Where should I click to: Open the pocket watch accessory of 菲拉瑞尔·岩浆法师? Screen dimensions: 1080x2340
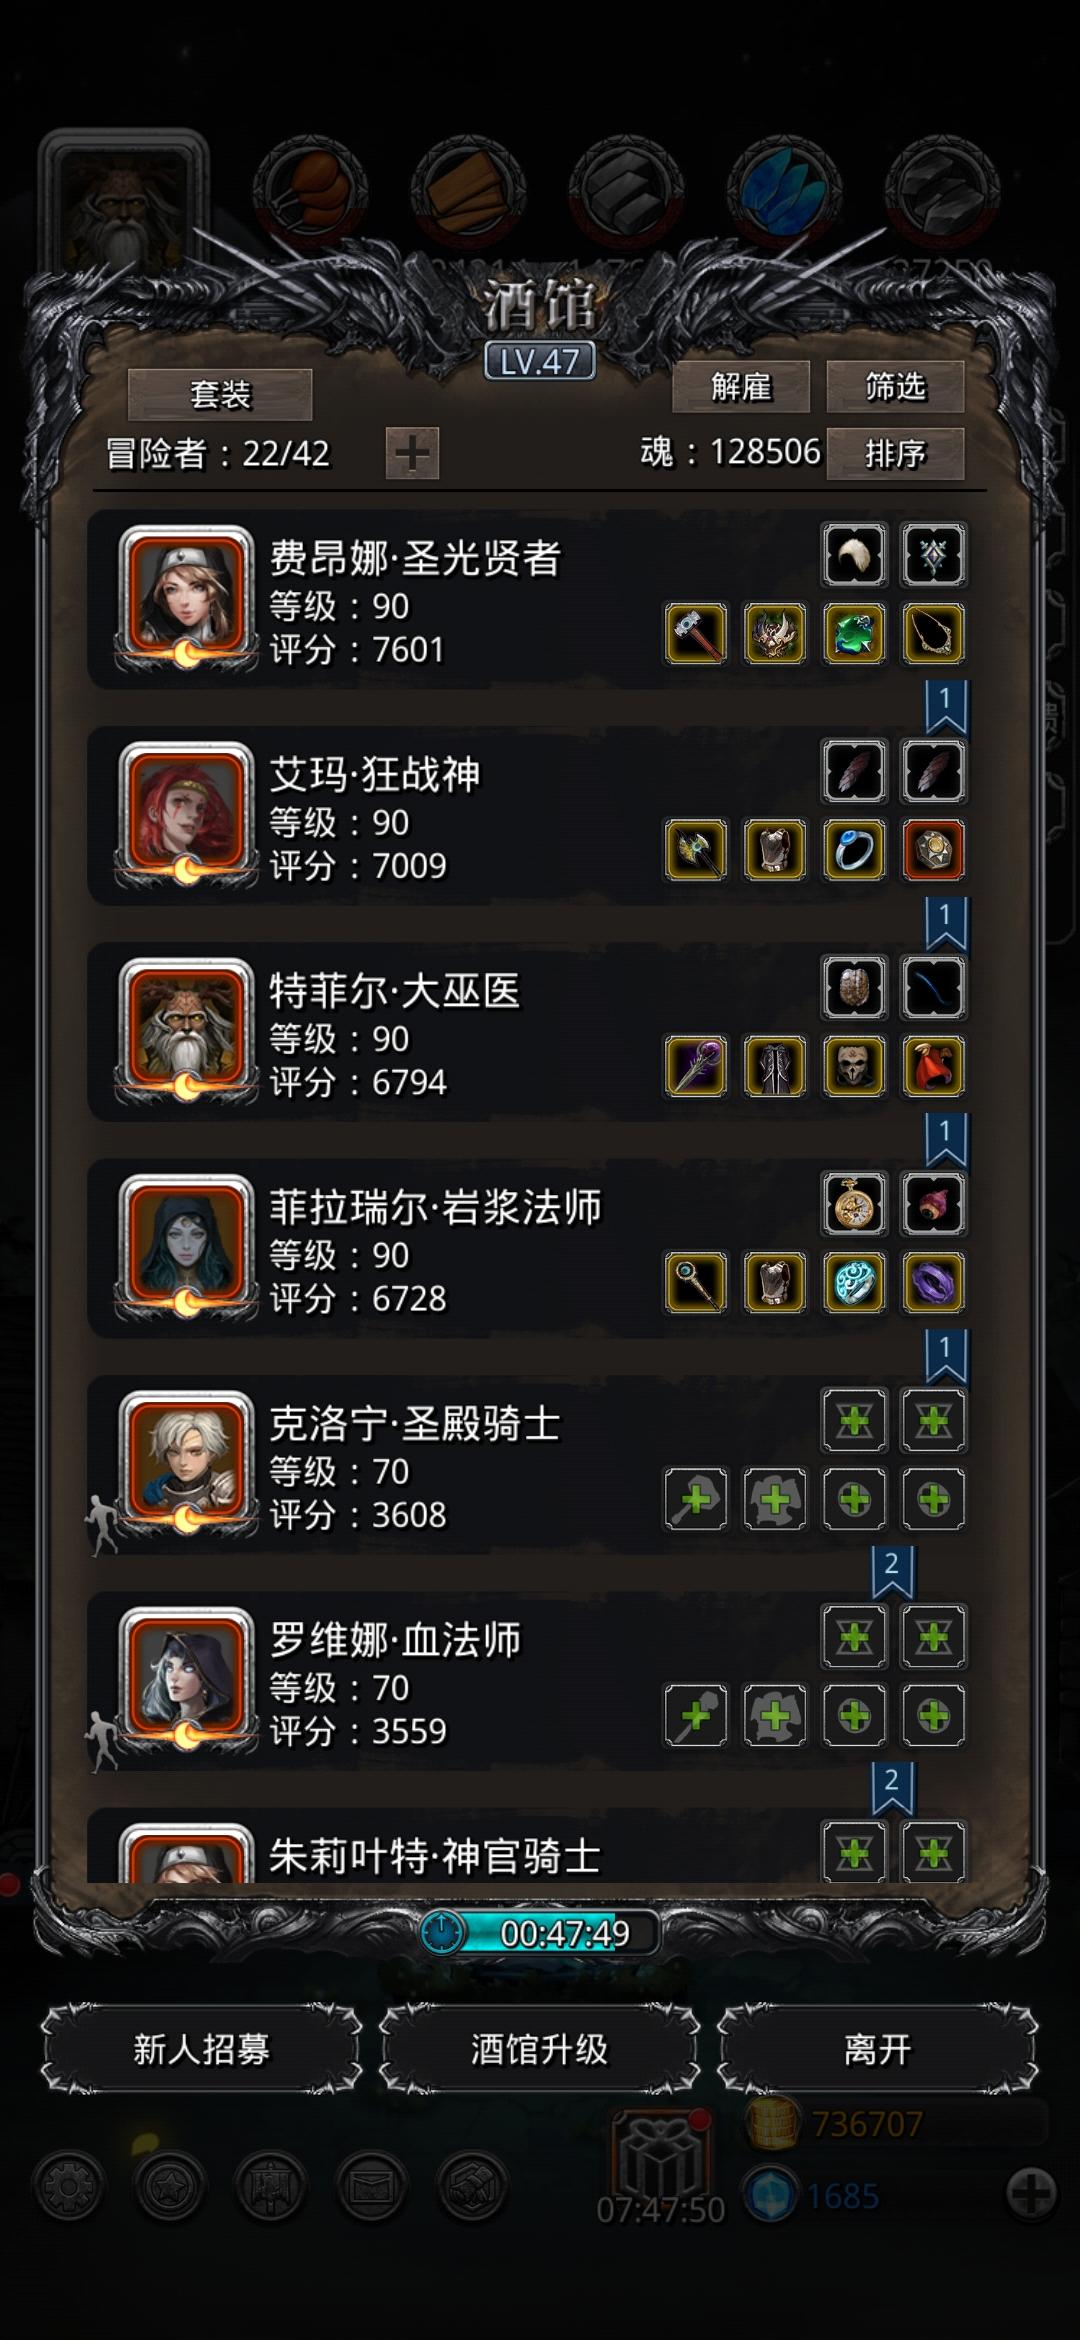pyautogui.click(x=854, y=1204)
